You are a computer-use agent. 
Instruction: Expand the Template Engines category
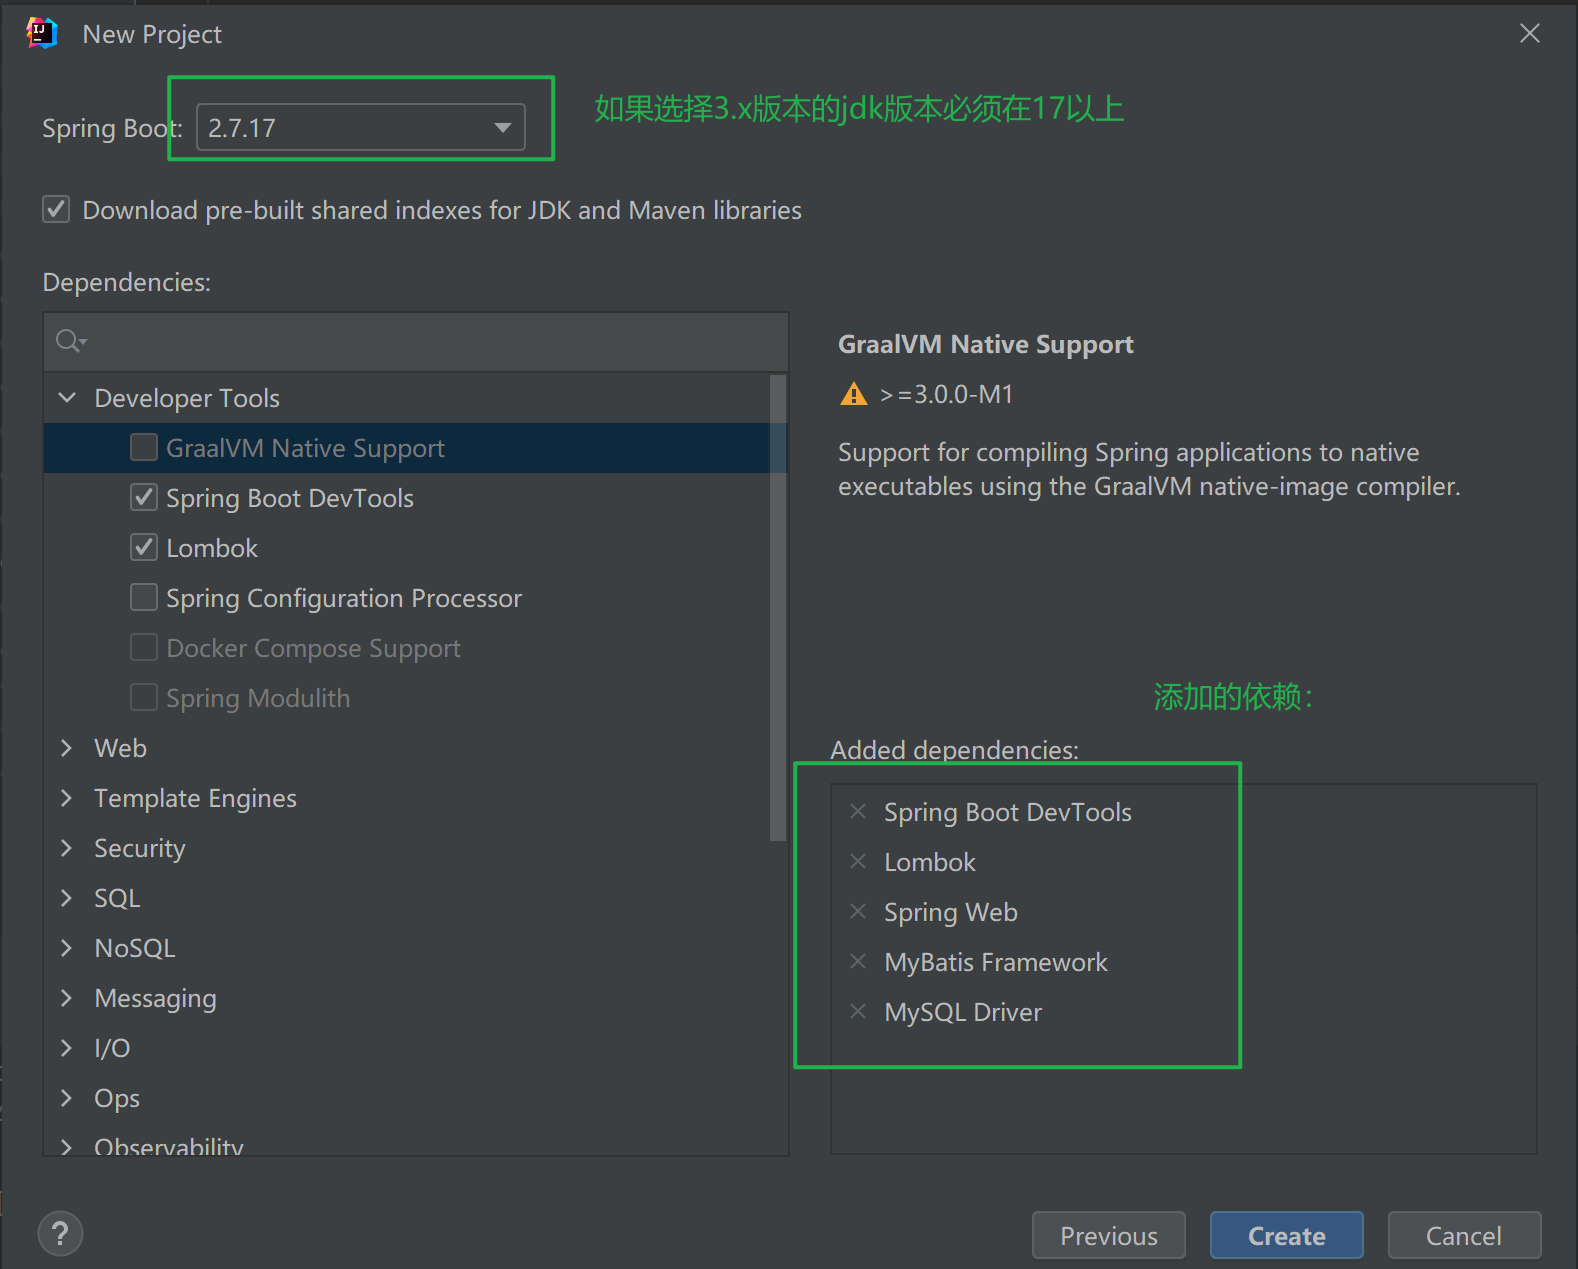point(67,798)
